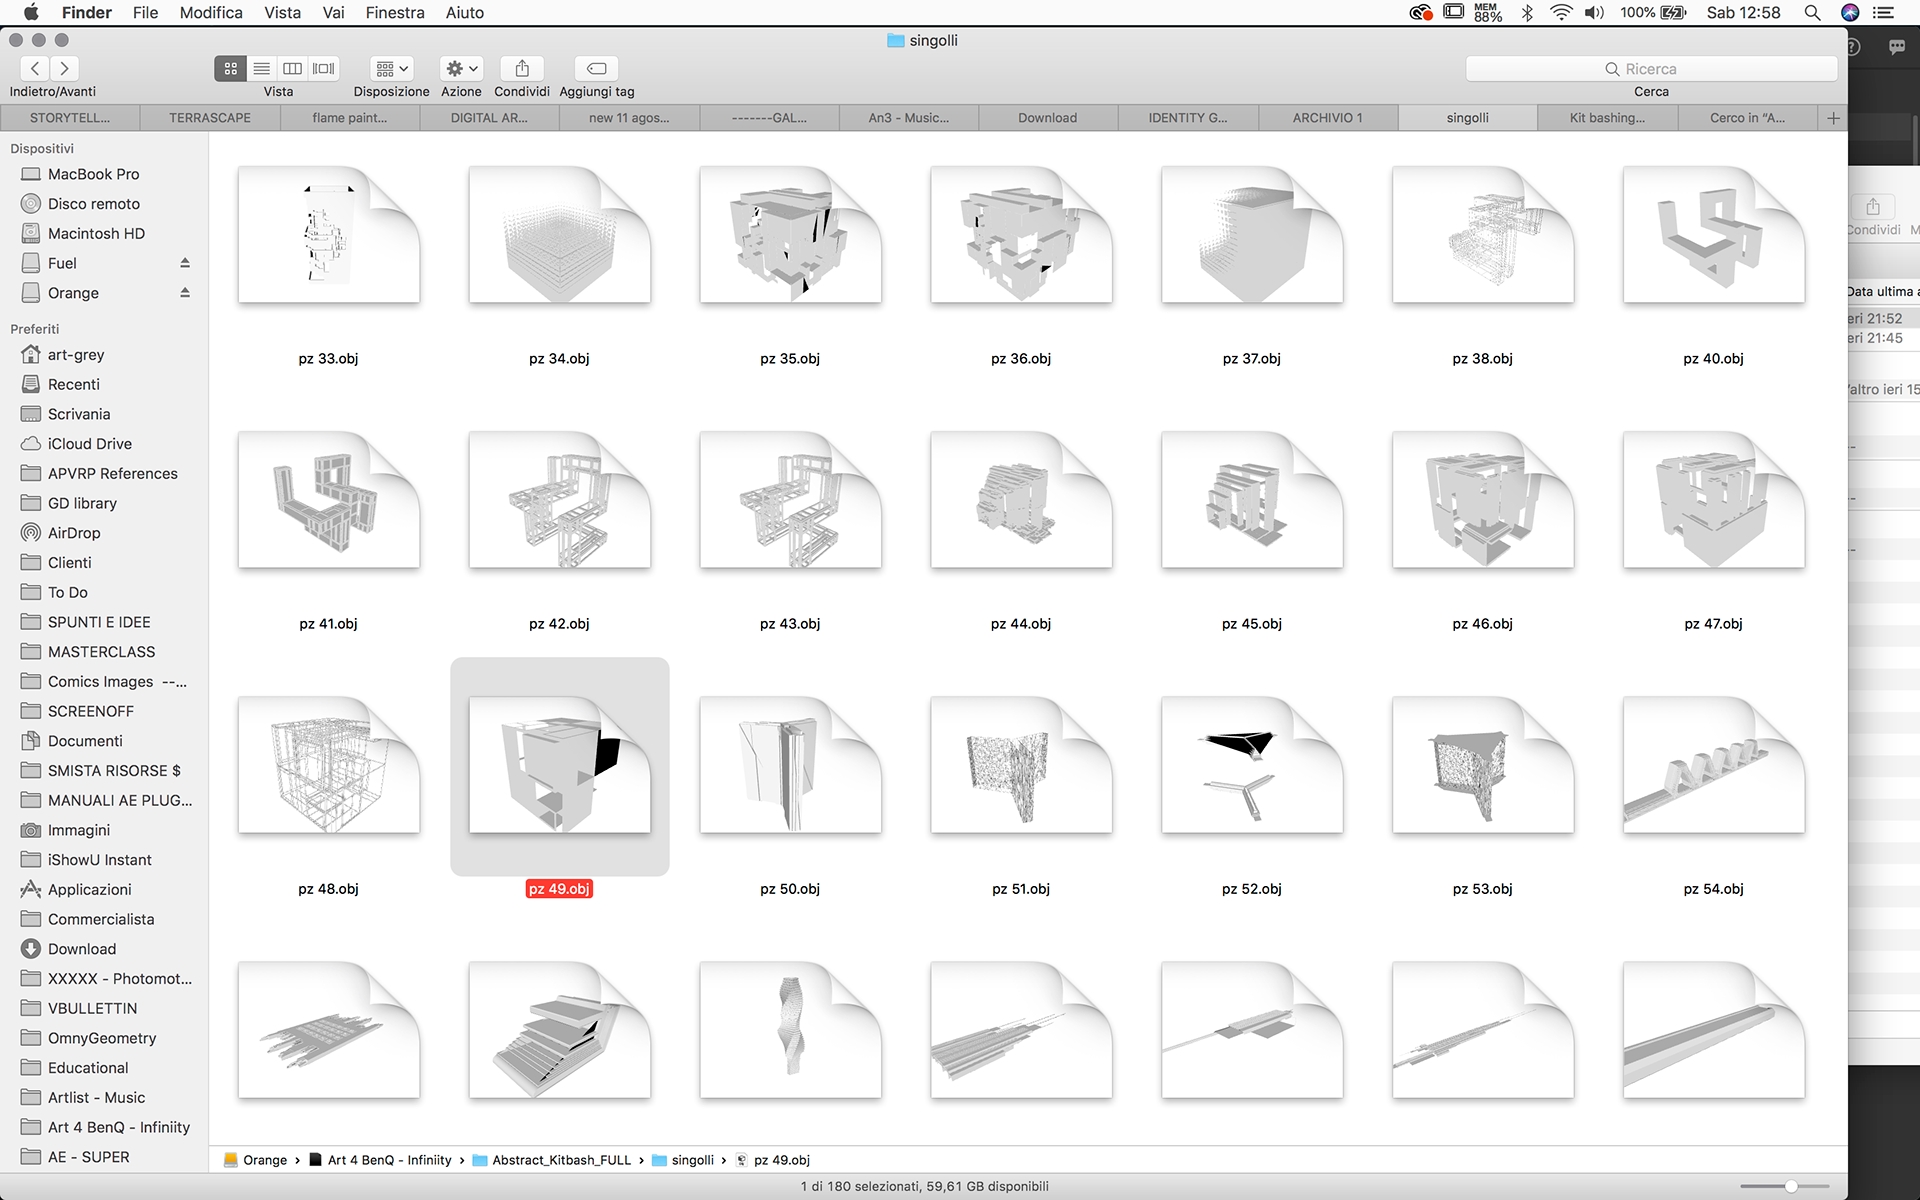Click the Ricerca search field
This screenshot has width=1920, height=1200.
tap(1650, 69)
